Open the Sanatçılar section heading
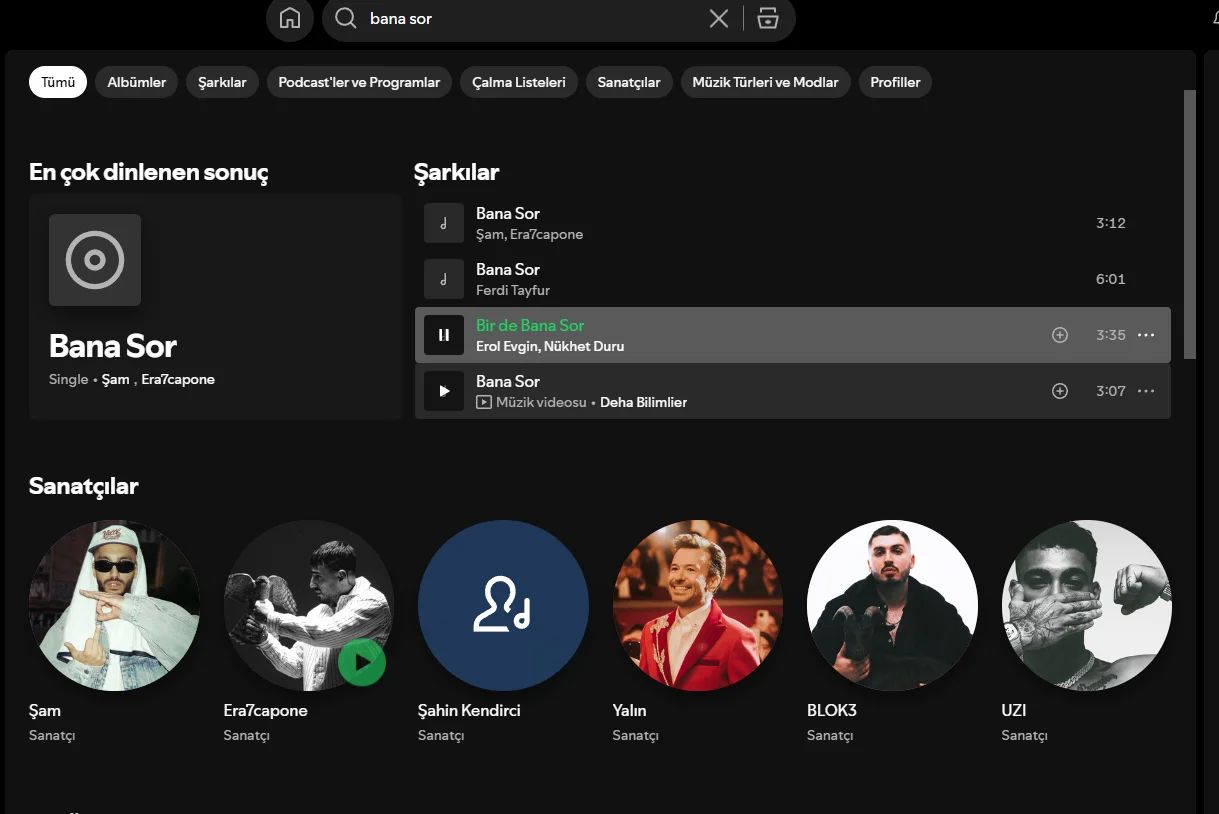Screen dimensions: 1219x814 pos(84,486)
